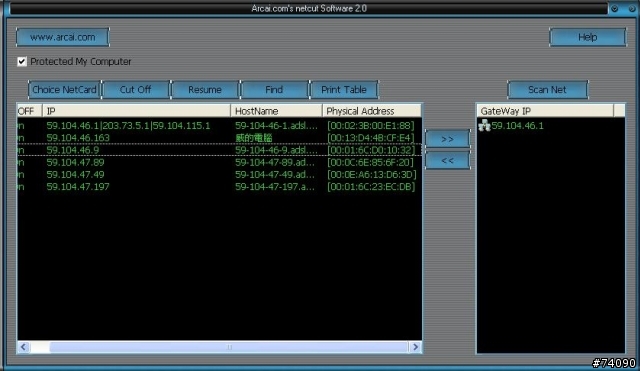The height and width of the screenshot is (371, 640).
Task: Click the Find button
Action: [x=274, y=90]
